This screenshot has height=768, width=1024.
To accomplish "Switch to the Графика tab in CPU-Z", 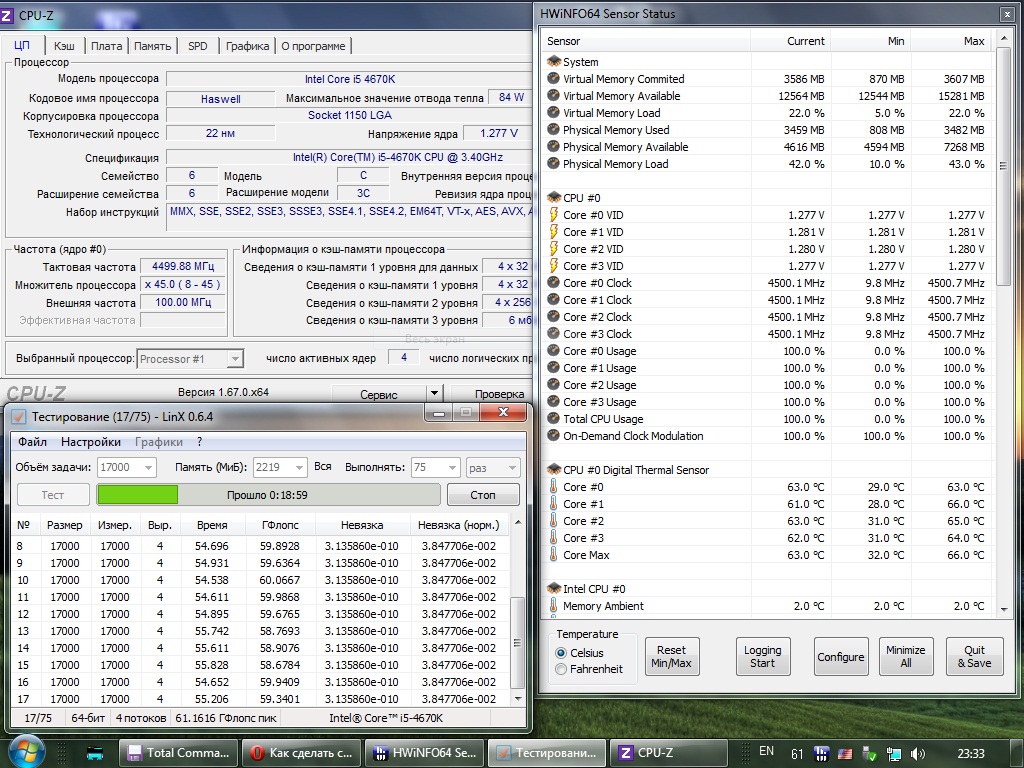I will tap(248, 46).
